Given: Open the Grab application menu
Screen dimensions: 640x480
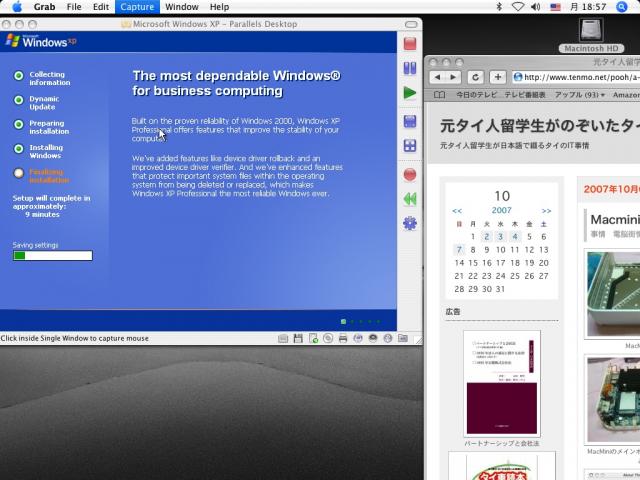Looking at the screenshot, I should tap(44, 7).
